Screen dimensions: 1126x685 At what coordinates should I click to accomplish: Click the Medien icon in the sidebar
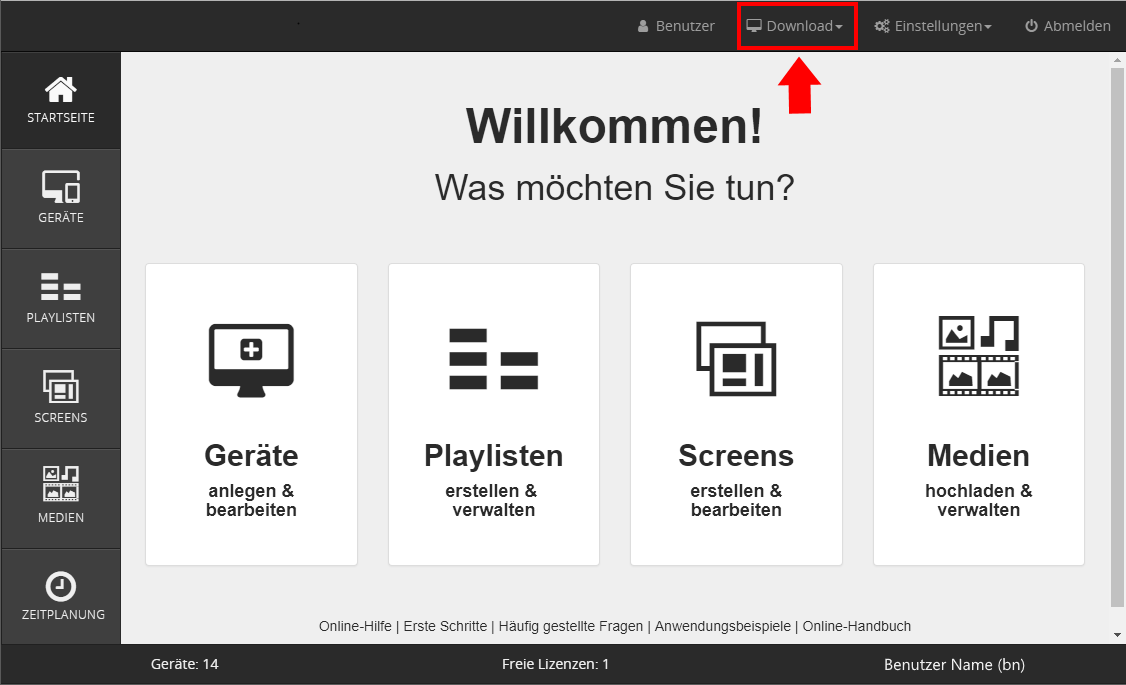61,484
